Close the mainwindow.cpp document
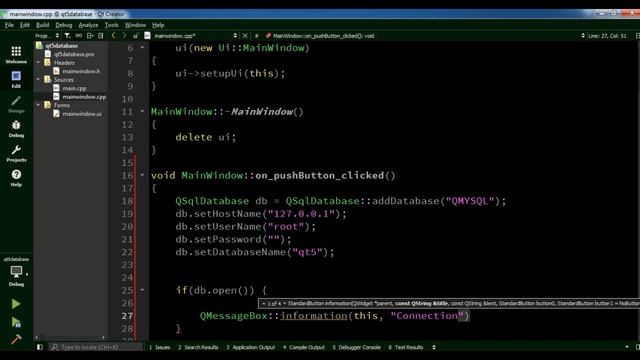640x360 pixels. coord(245,36)
